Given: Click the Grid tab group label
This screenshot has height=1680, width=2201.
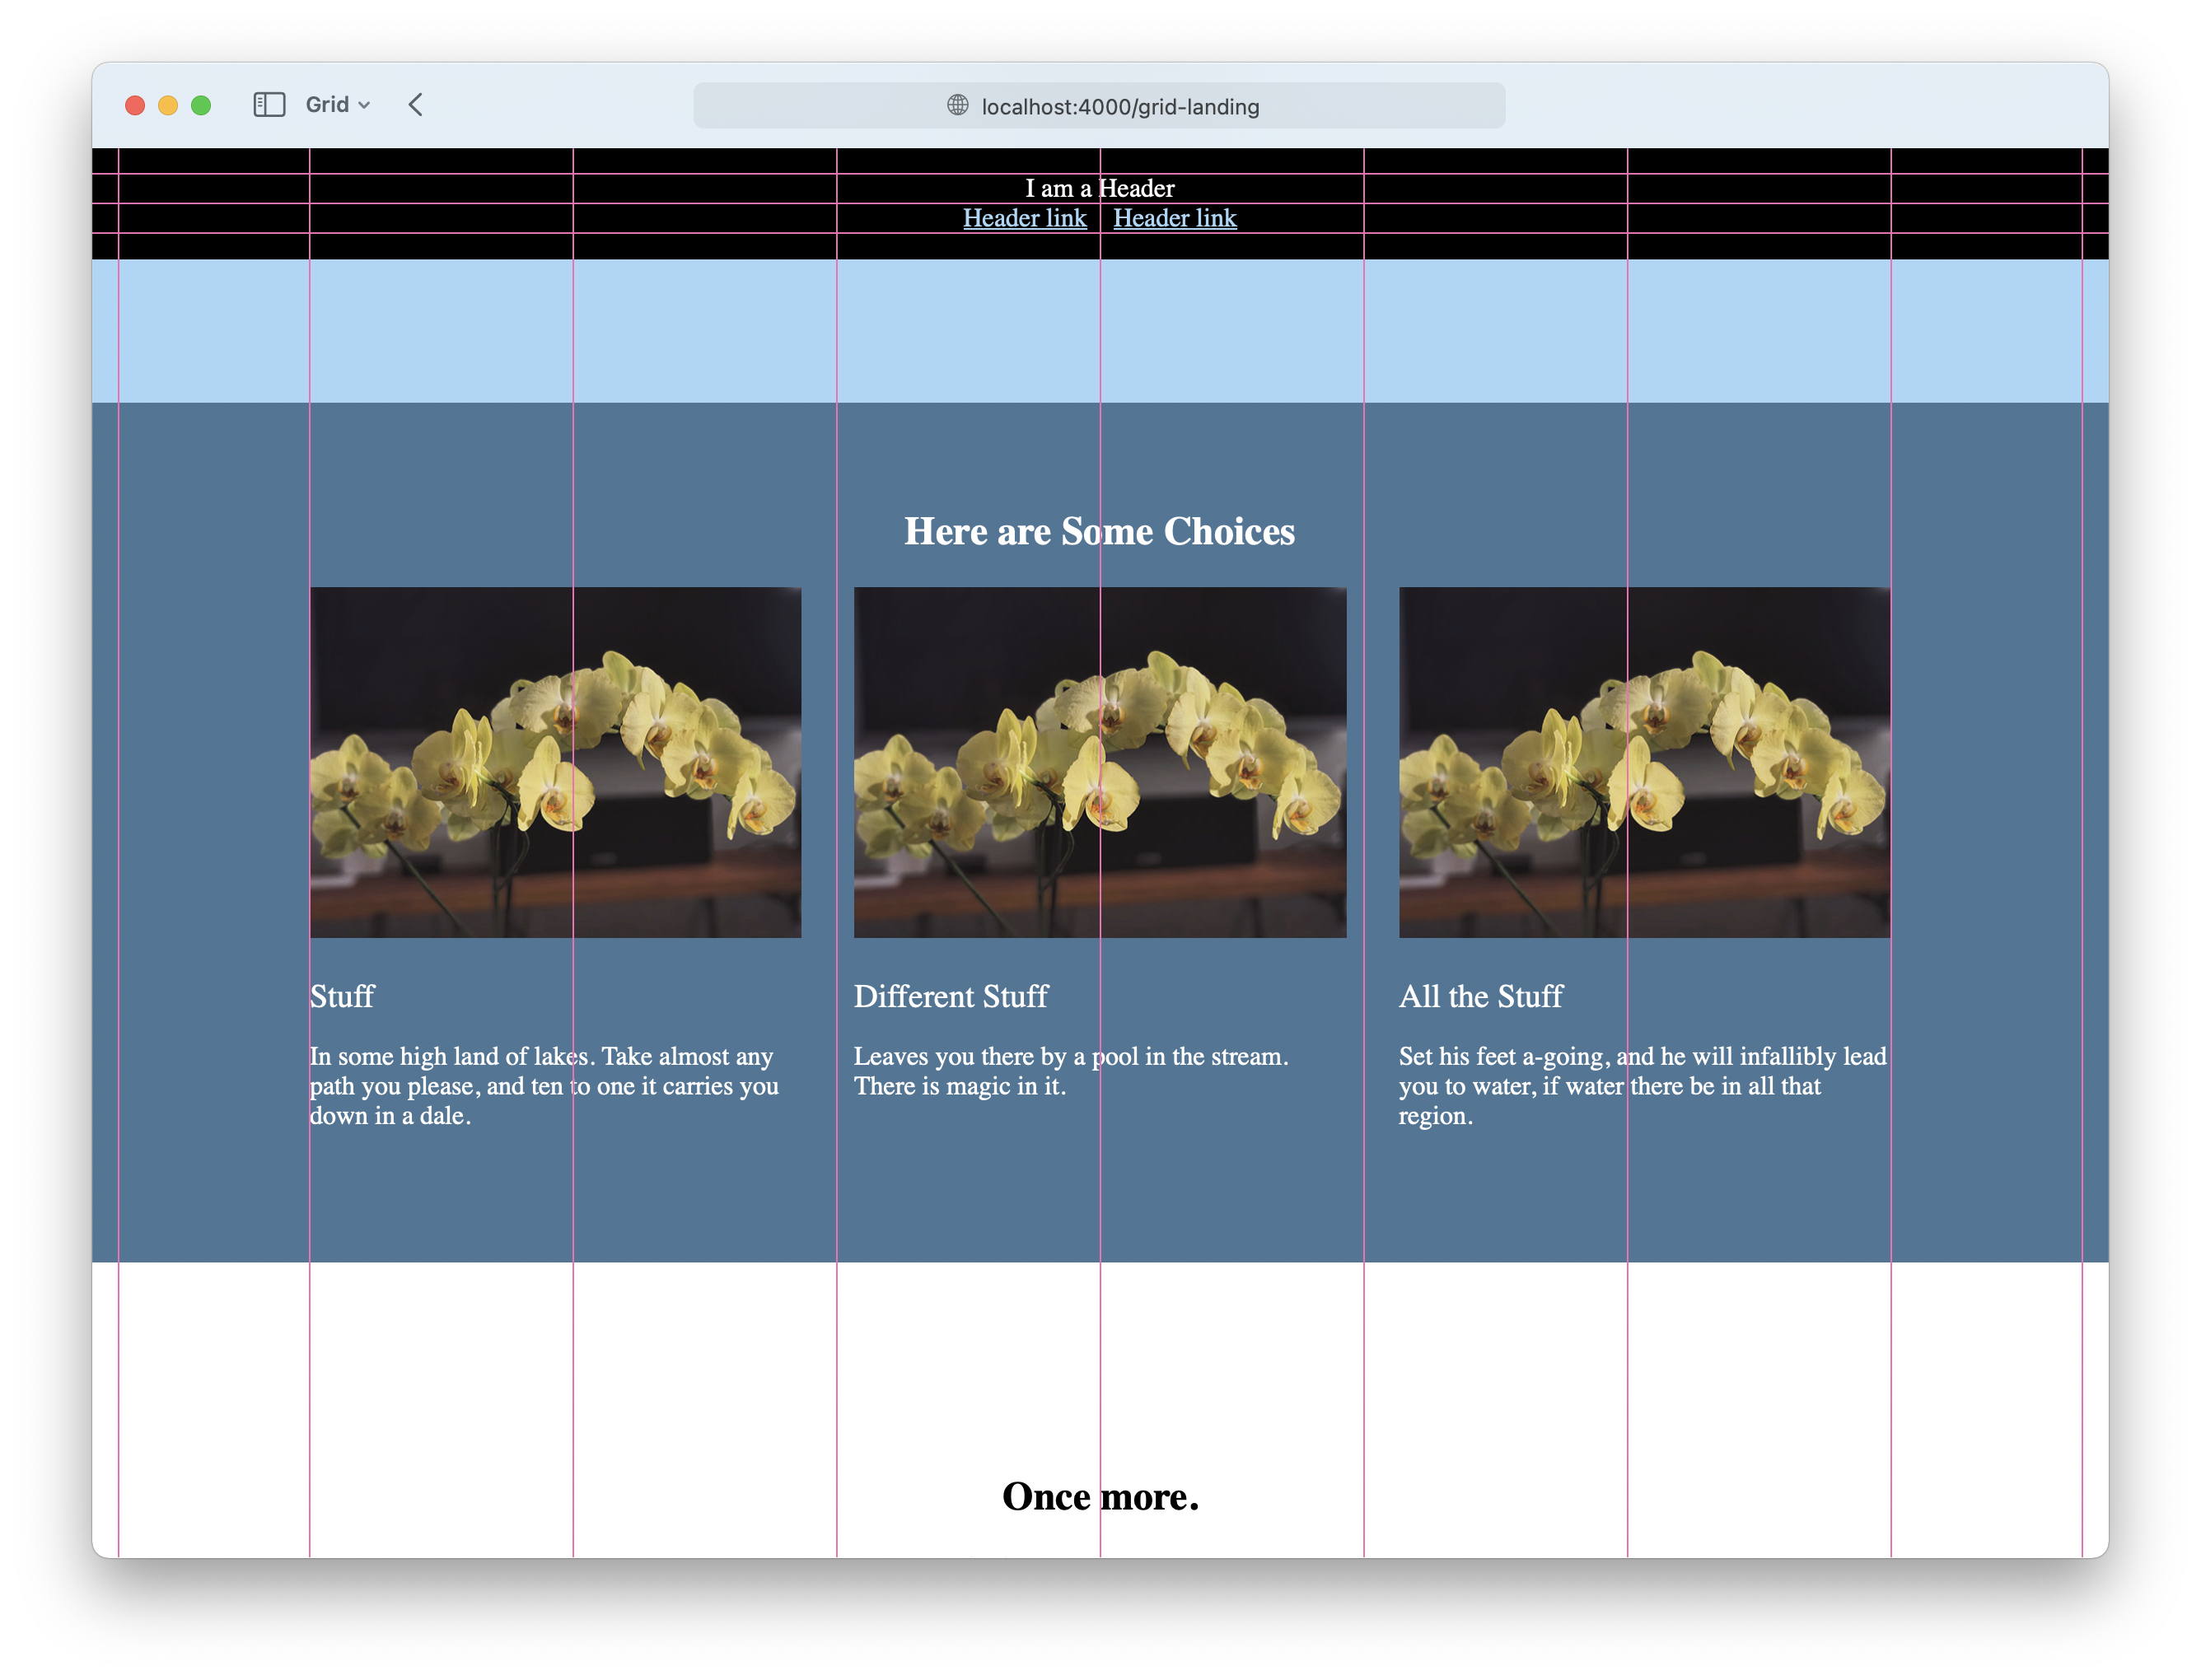Looking at the screenshot, I should coord(327,104).
